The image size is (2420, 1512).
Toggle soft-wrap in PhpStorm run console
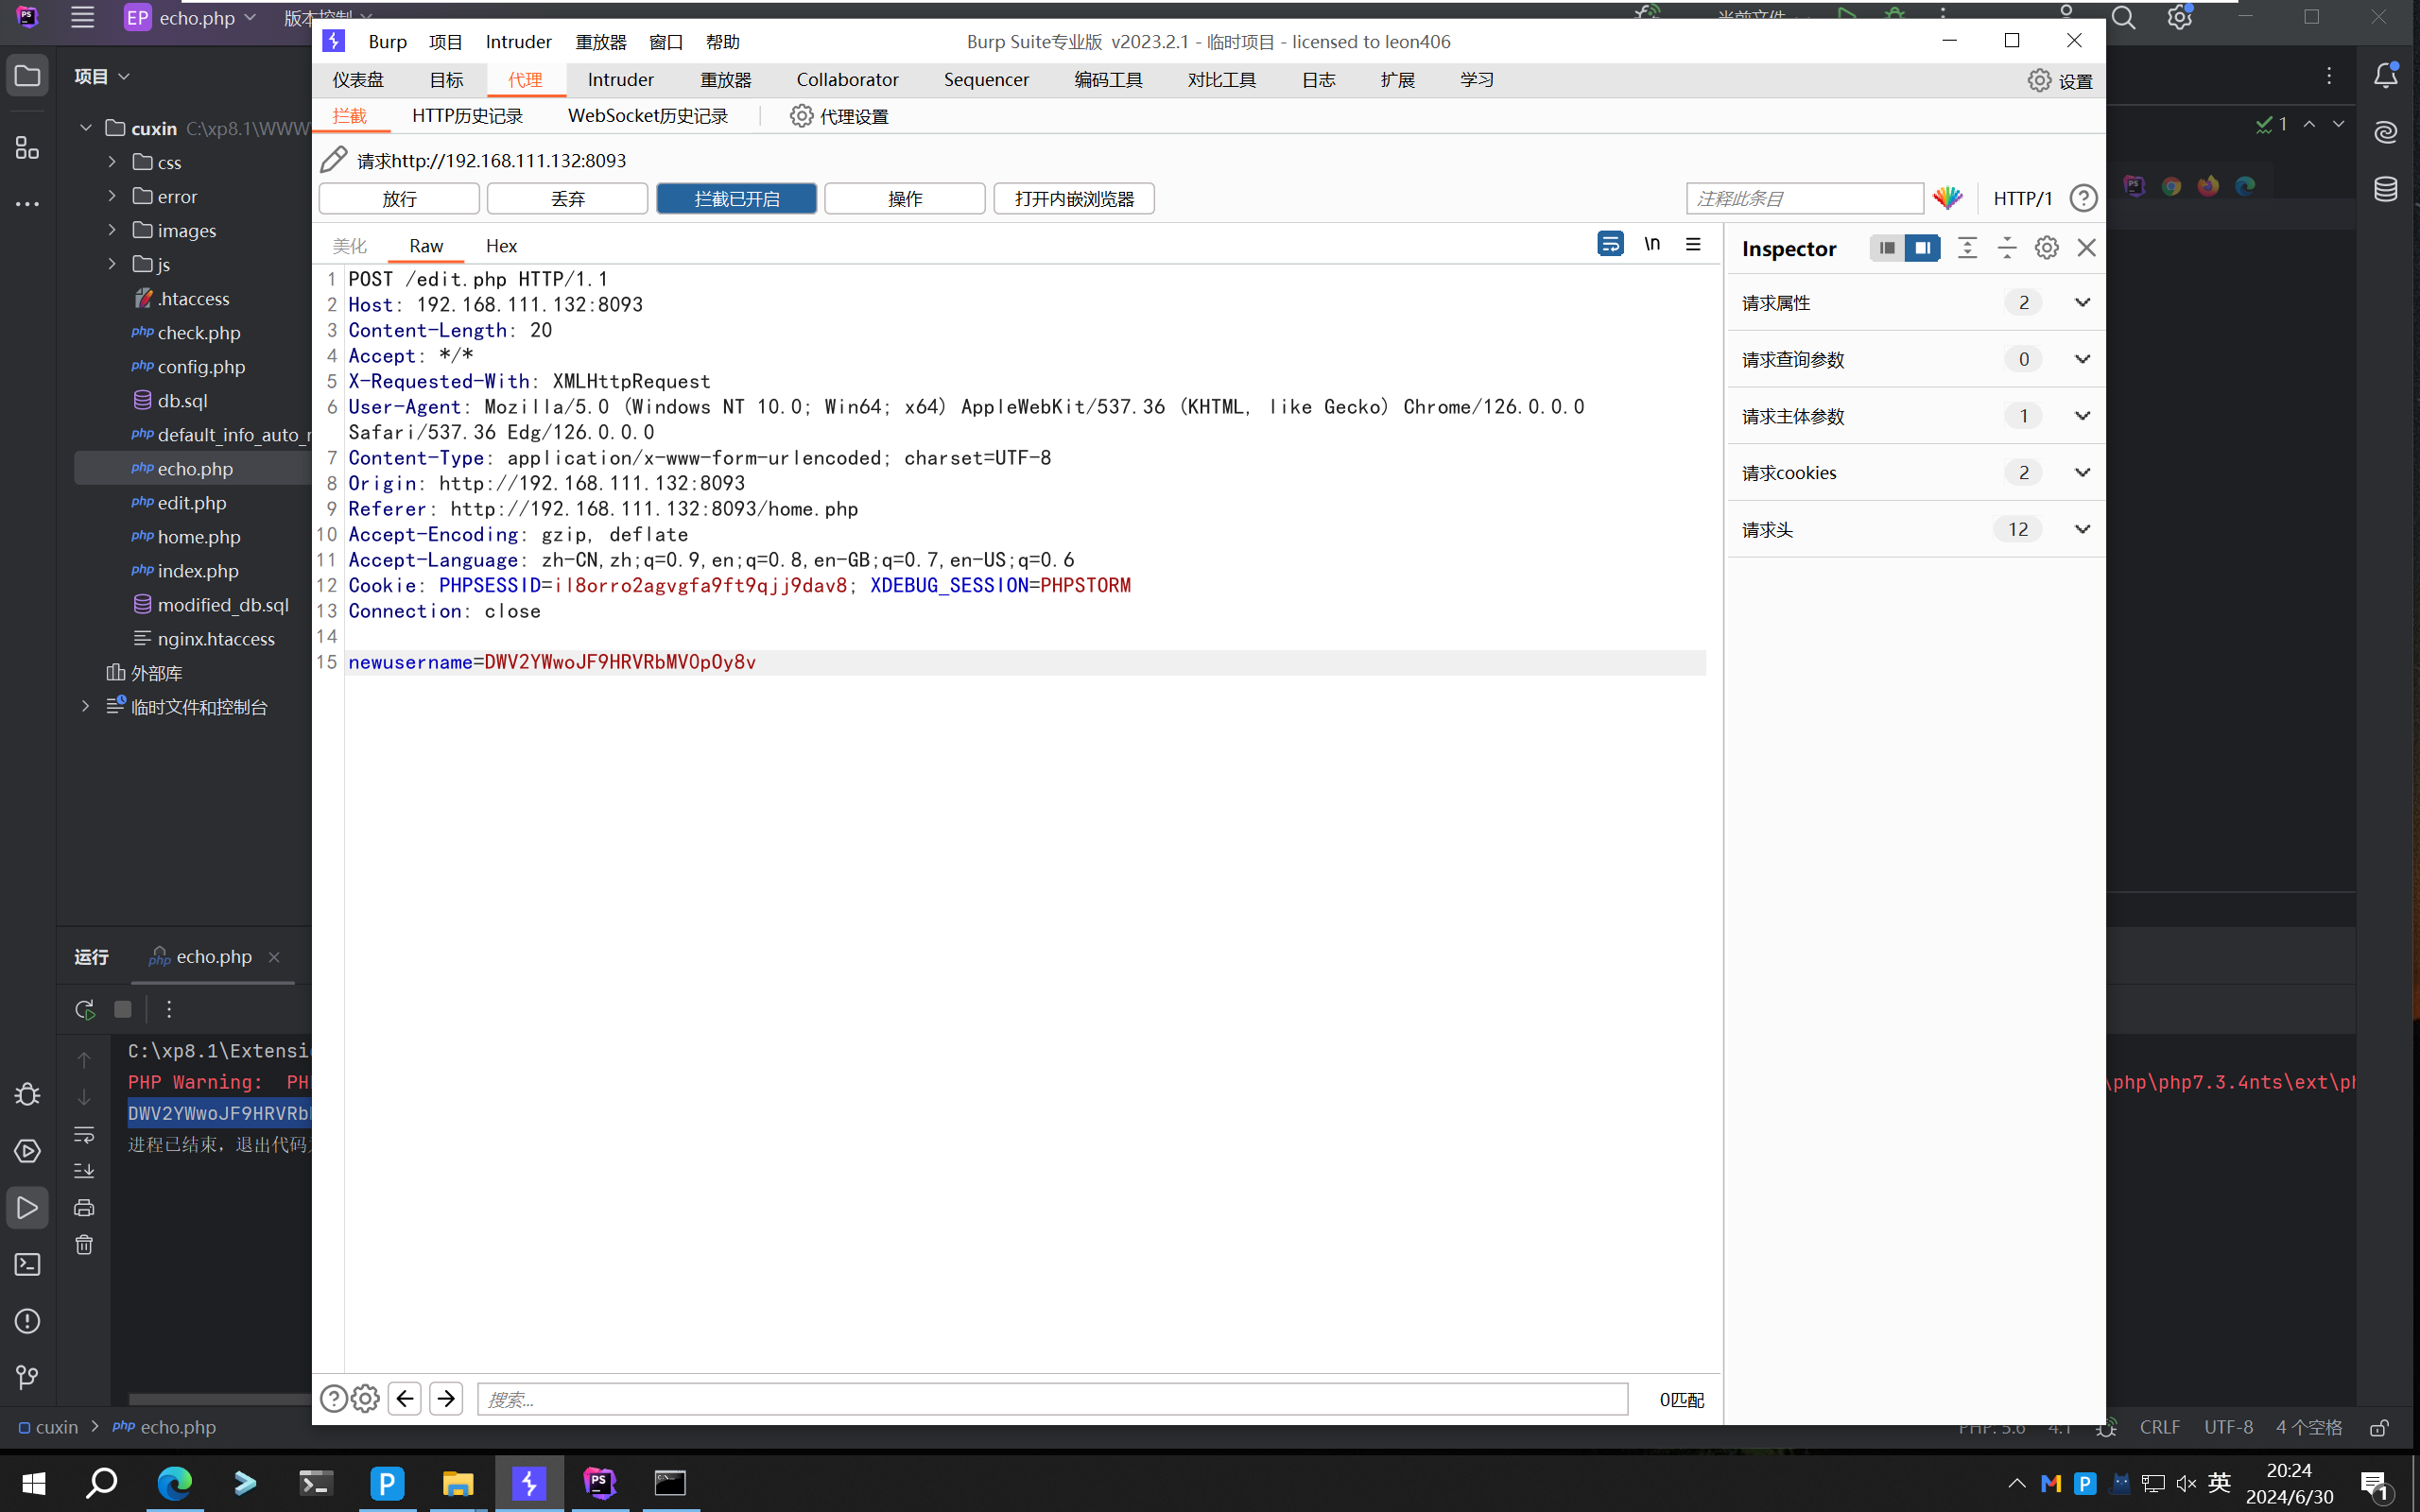84,1134
